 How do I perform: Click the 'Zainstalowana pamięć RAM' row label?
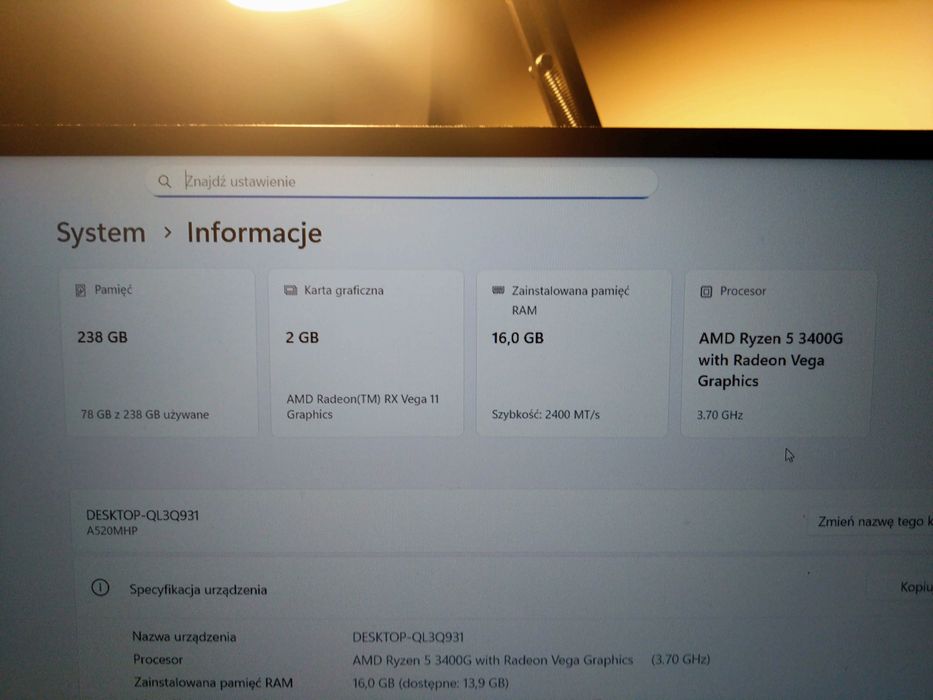[x=213, y=682]
